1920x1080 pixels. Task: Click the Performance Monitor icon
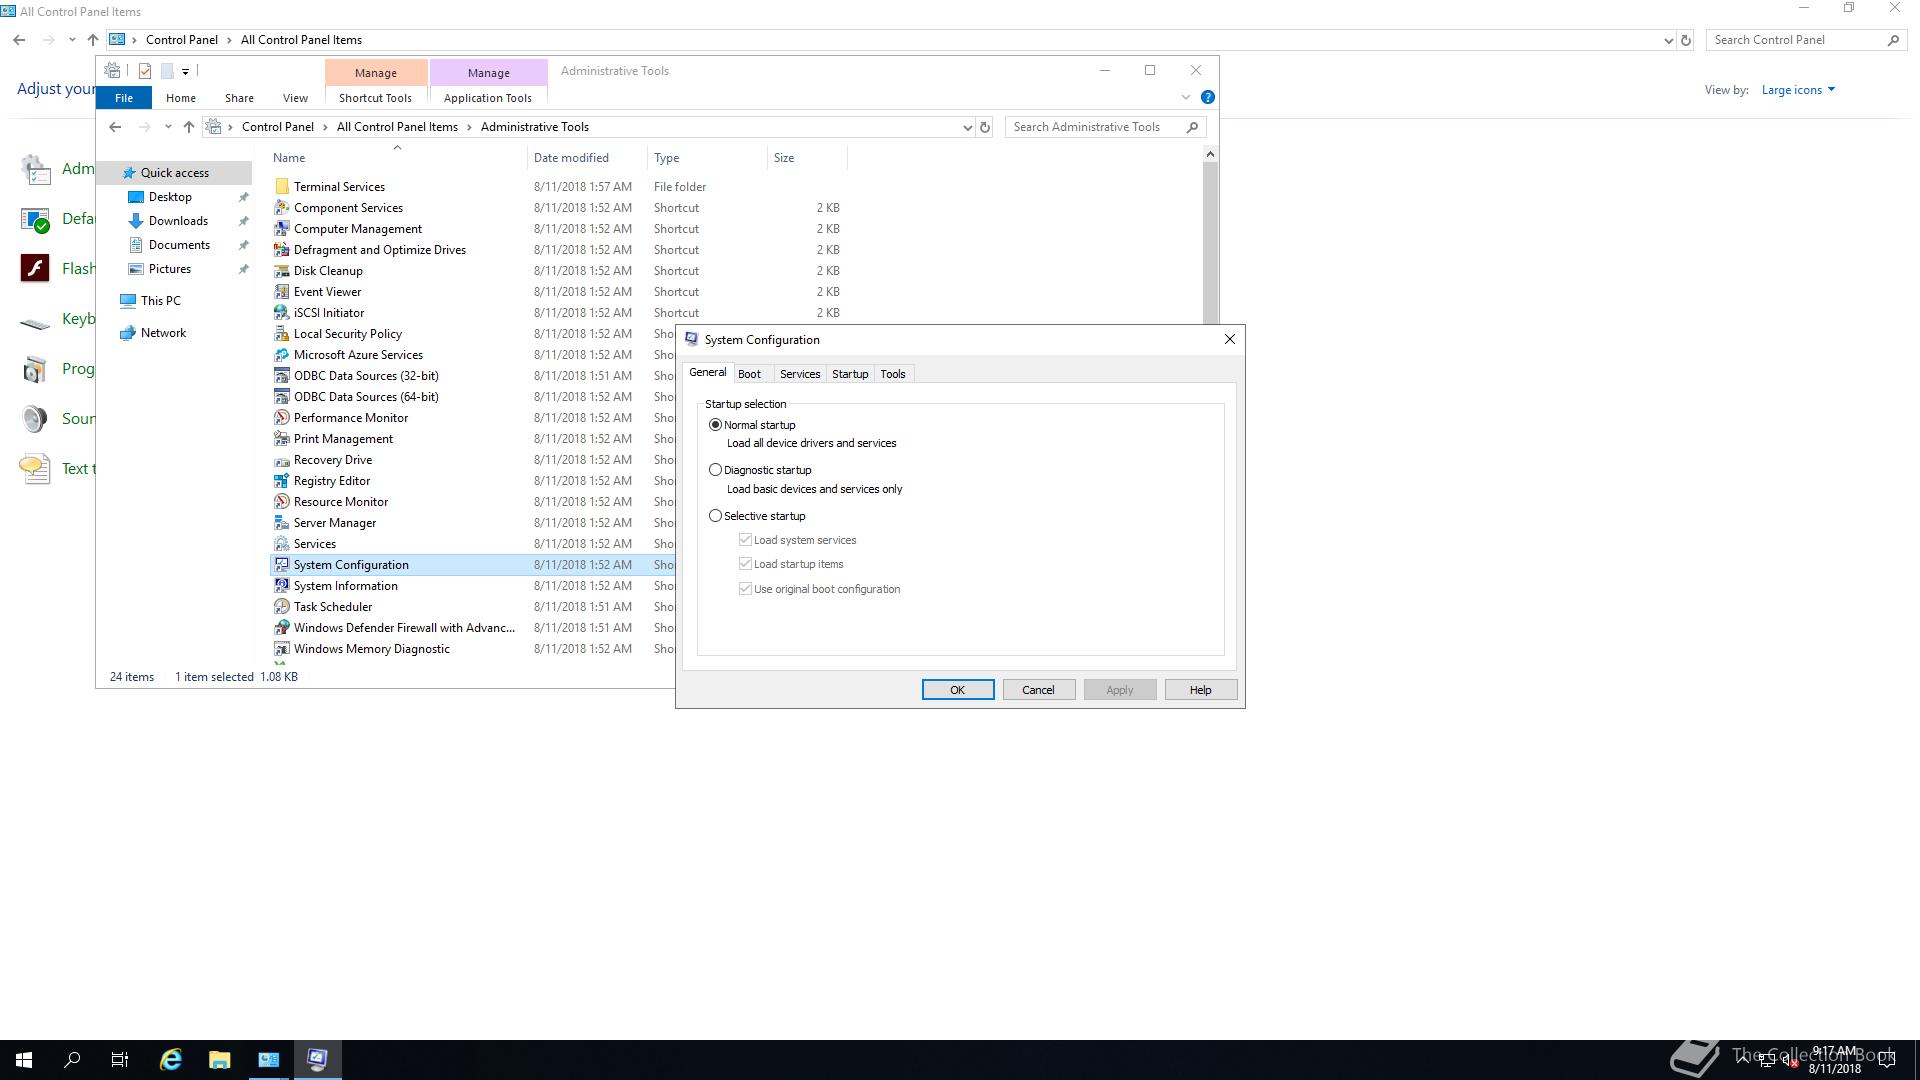282,418
